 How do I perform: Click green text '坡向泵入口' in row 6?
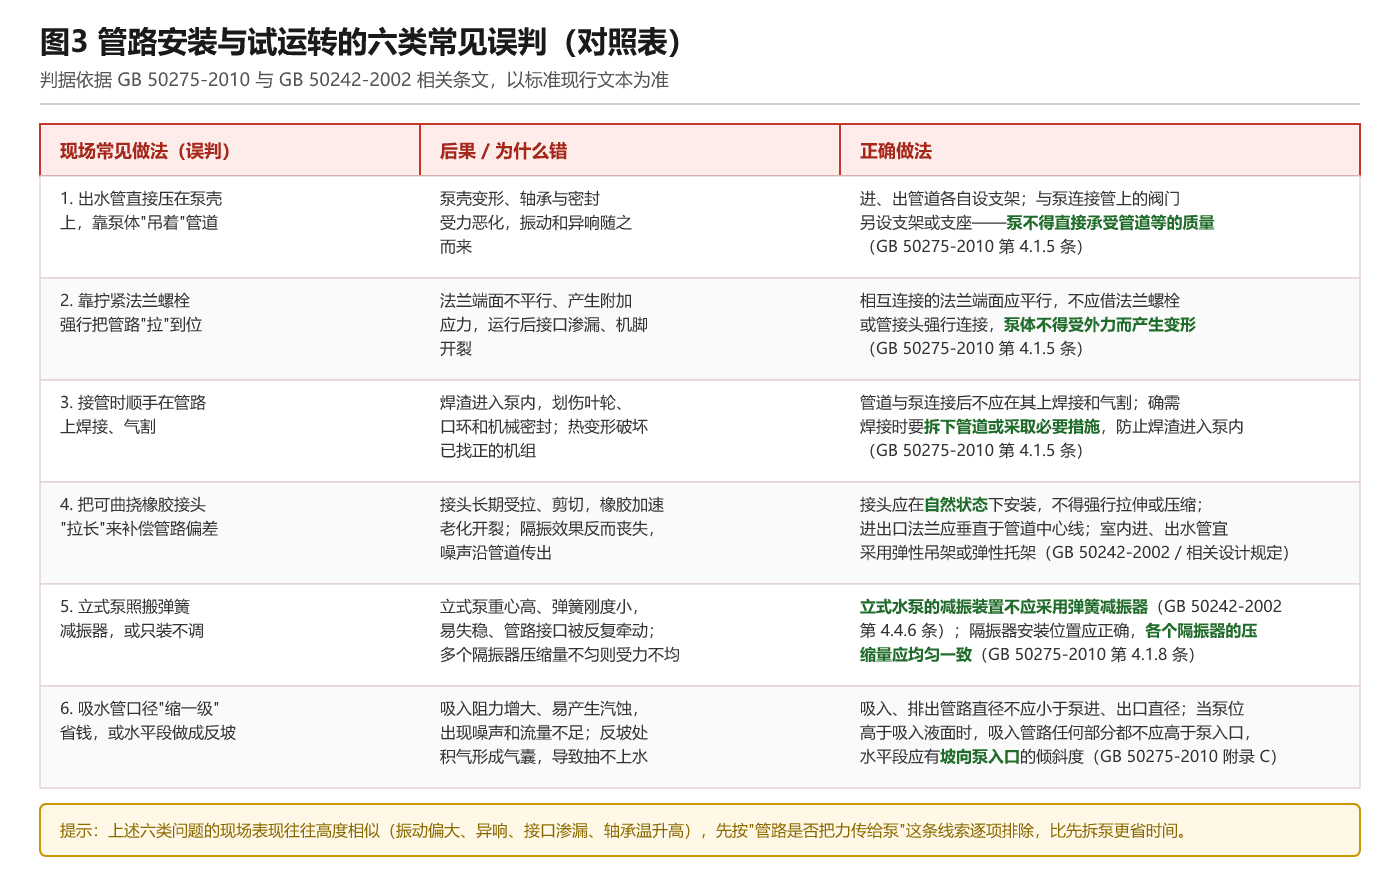(980, 757)
